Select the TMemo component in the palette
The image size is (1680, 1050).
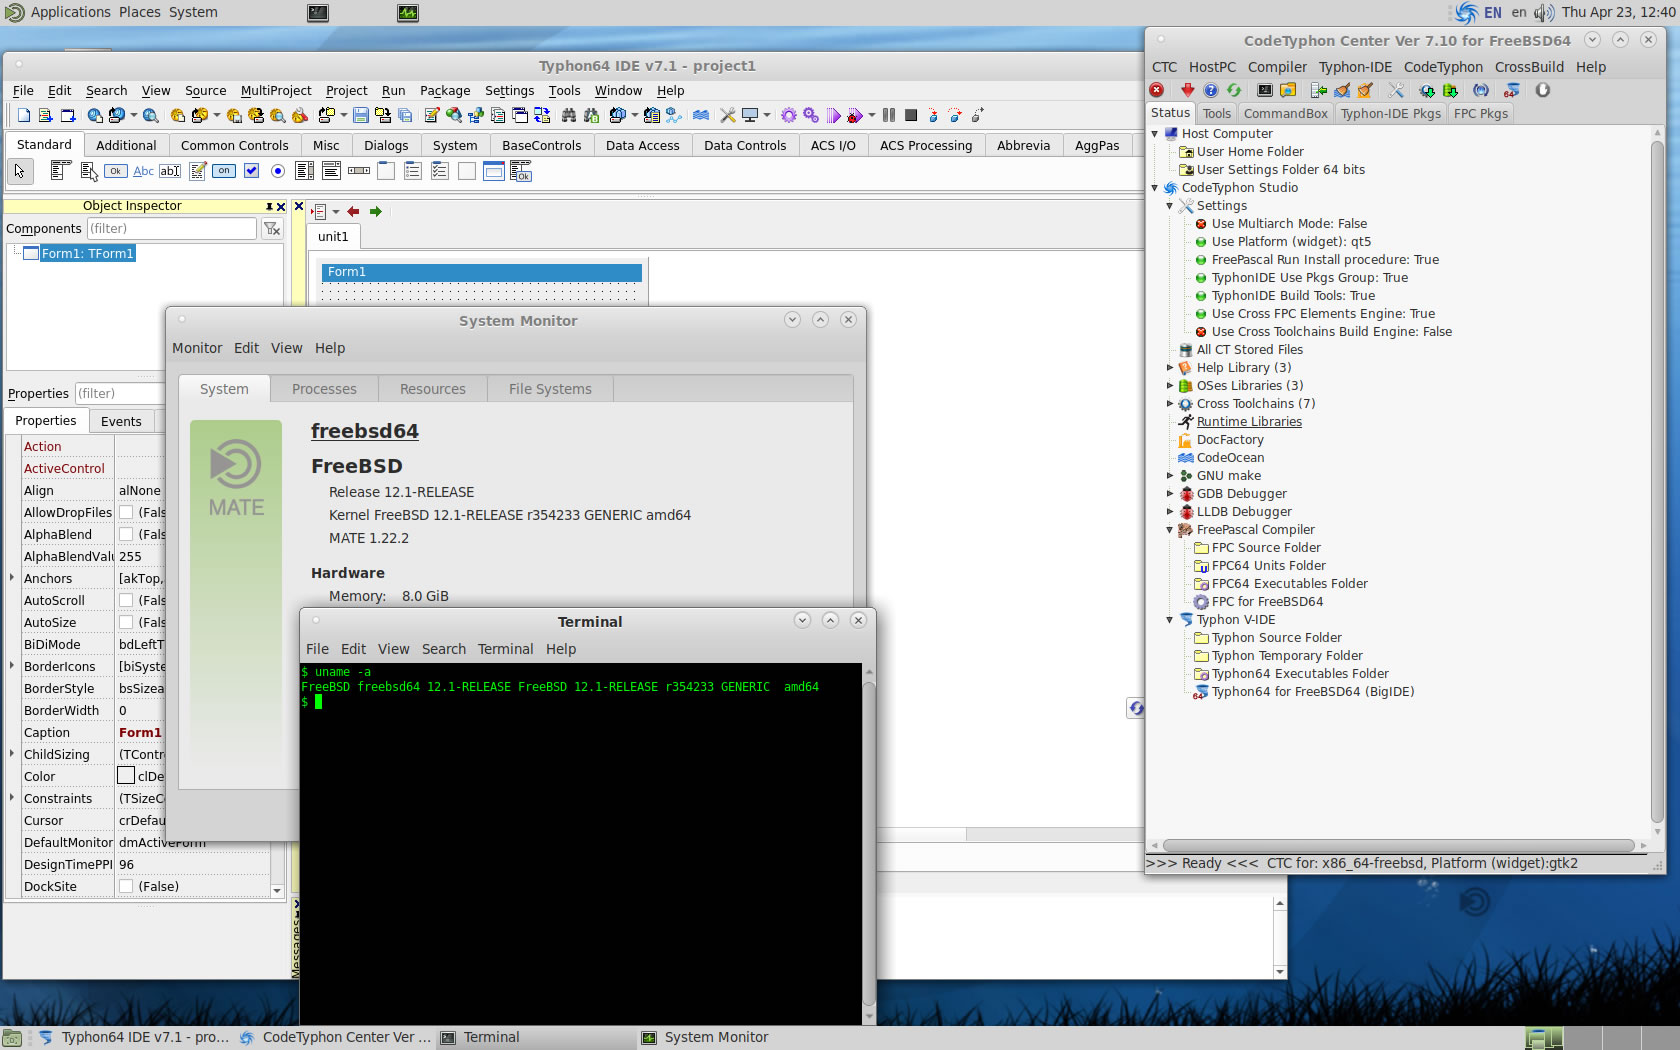[x=198, y=171]
